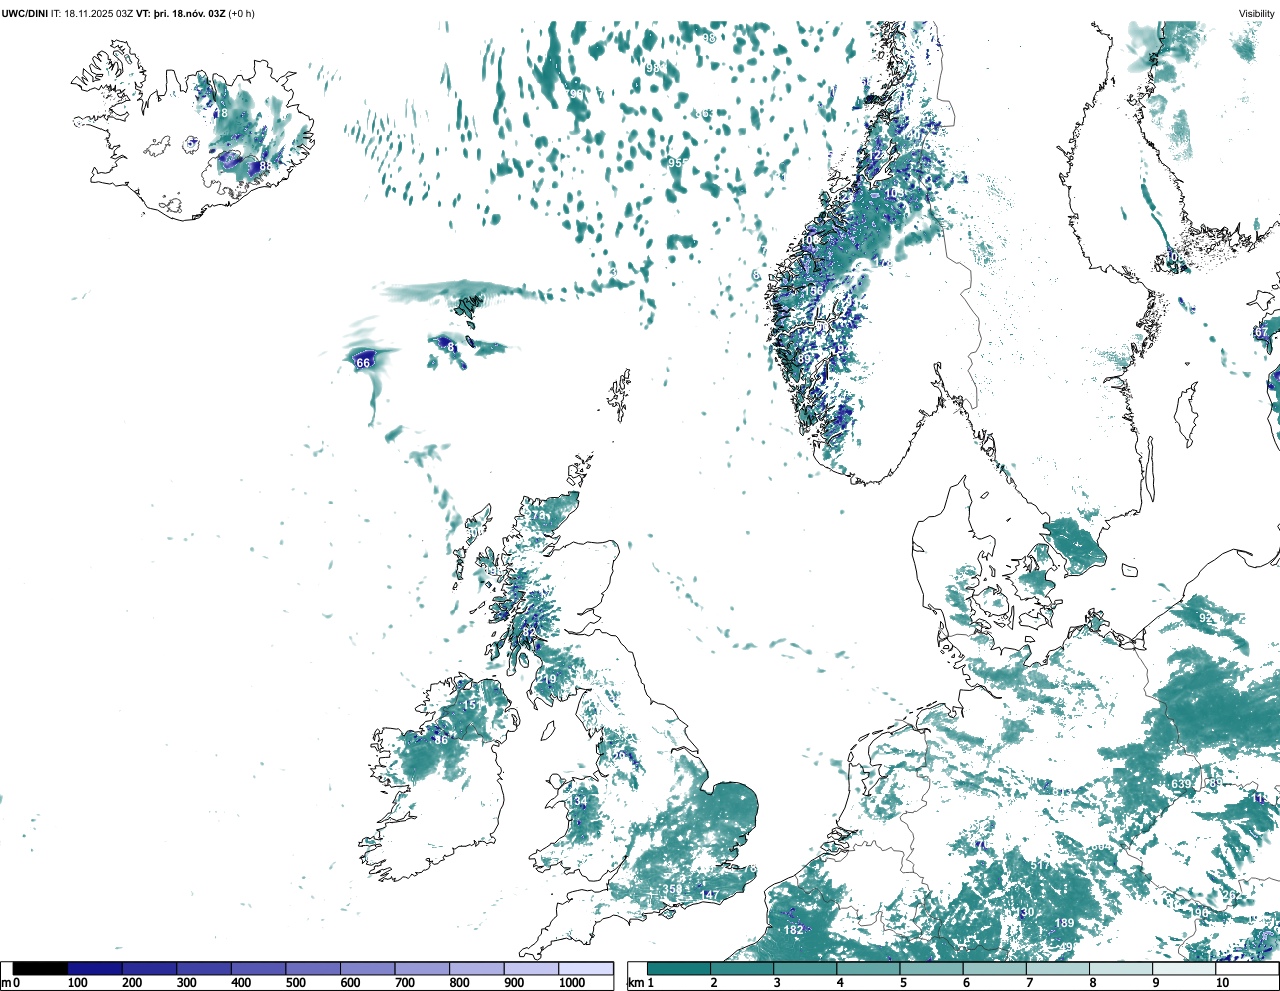Select the lightest 9–10 km legend swatch
This screenshot has height=991, width=1280.
[1185, 969]
